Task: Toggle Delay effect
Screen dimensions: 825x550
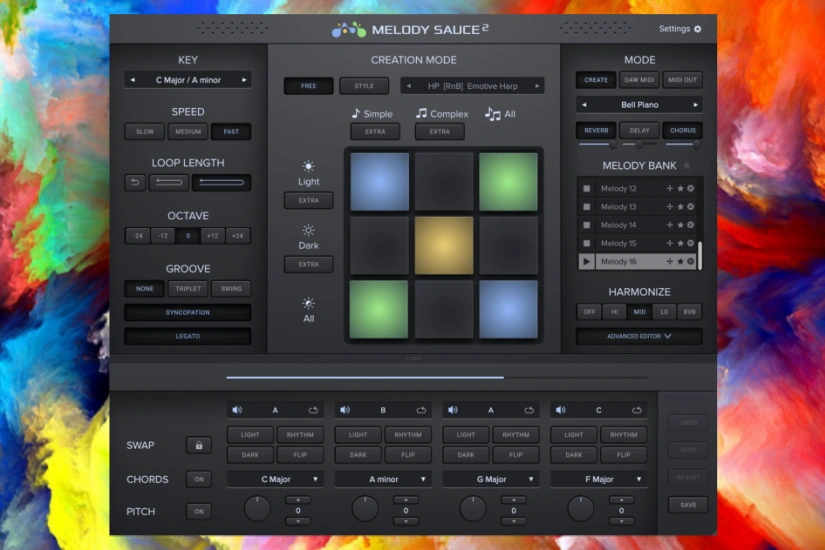Action: coord(639,131)
